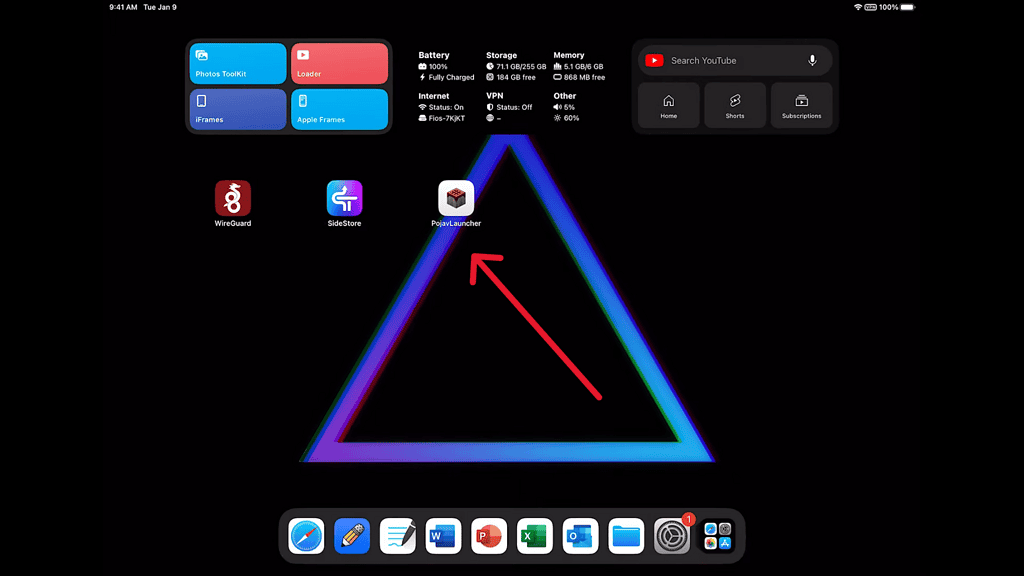The width and height of the screenshot is (1024, 576).
Task: Tap the 5.1 GB/6 GB memory value
Action: (584, 67)
